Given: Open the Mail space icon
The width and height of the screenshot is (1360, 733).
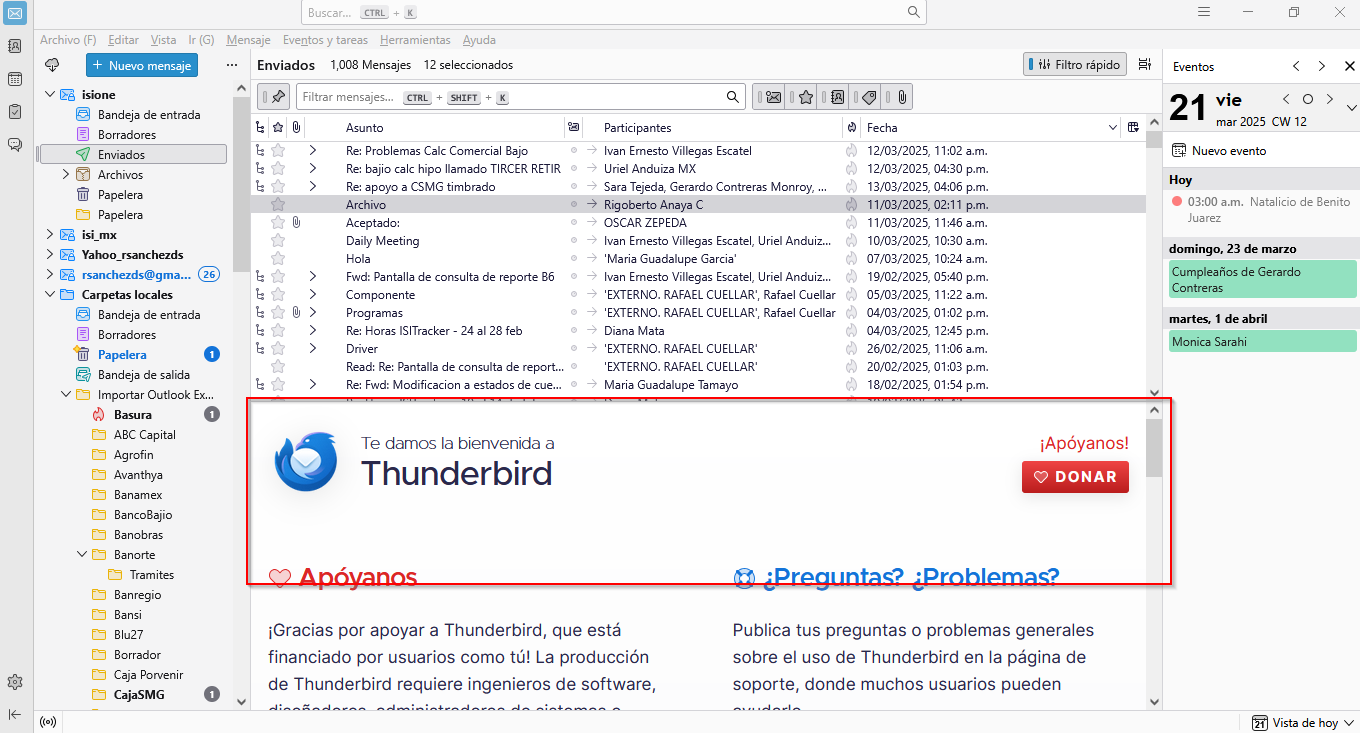Looking at the screenshot, I should (x=15, y=13).
